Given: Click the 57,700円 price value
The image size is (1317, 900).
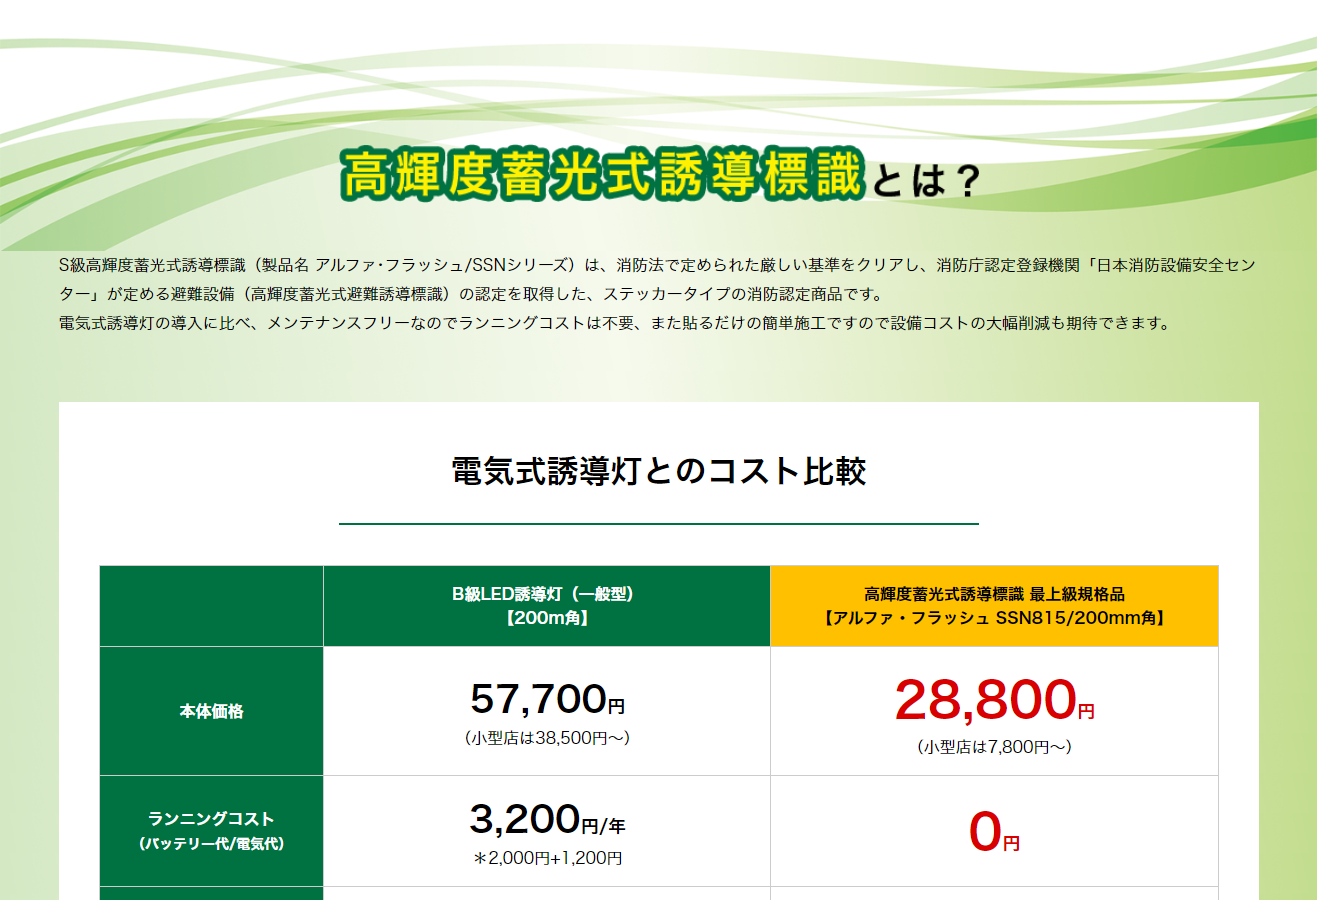Looking at the screenshot, I should pyautogui.click(x=543, y=699).
